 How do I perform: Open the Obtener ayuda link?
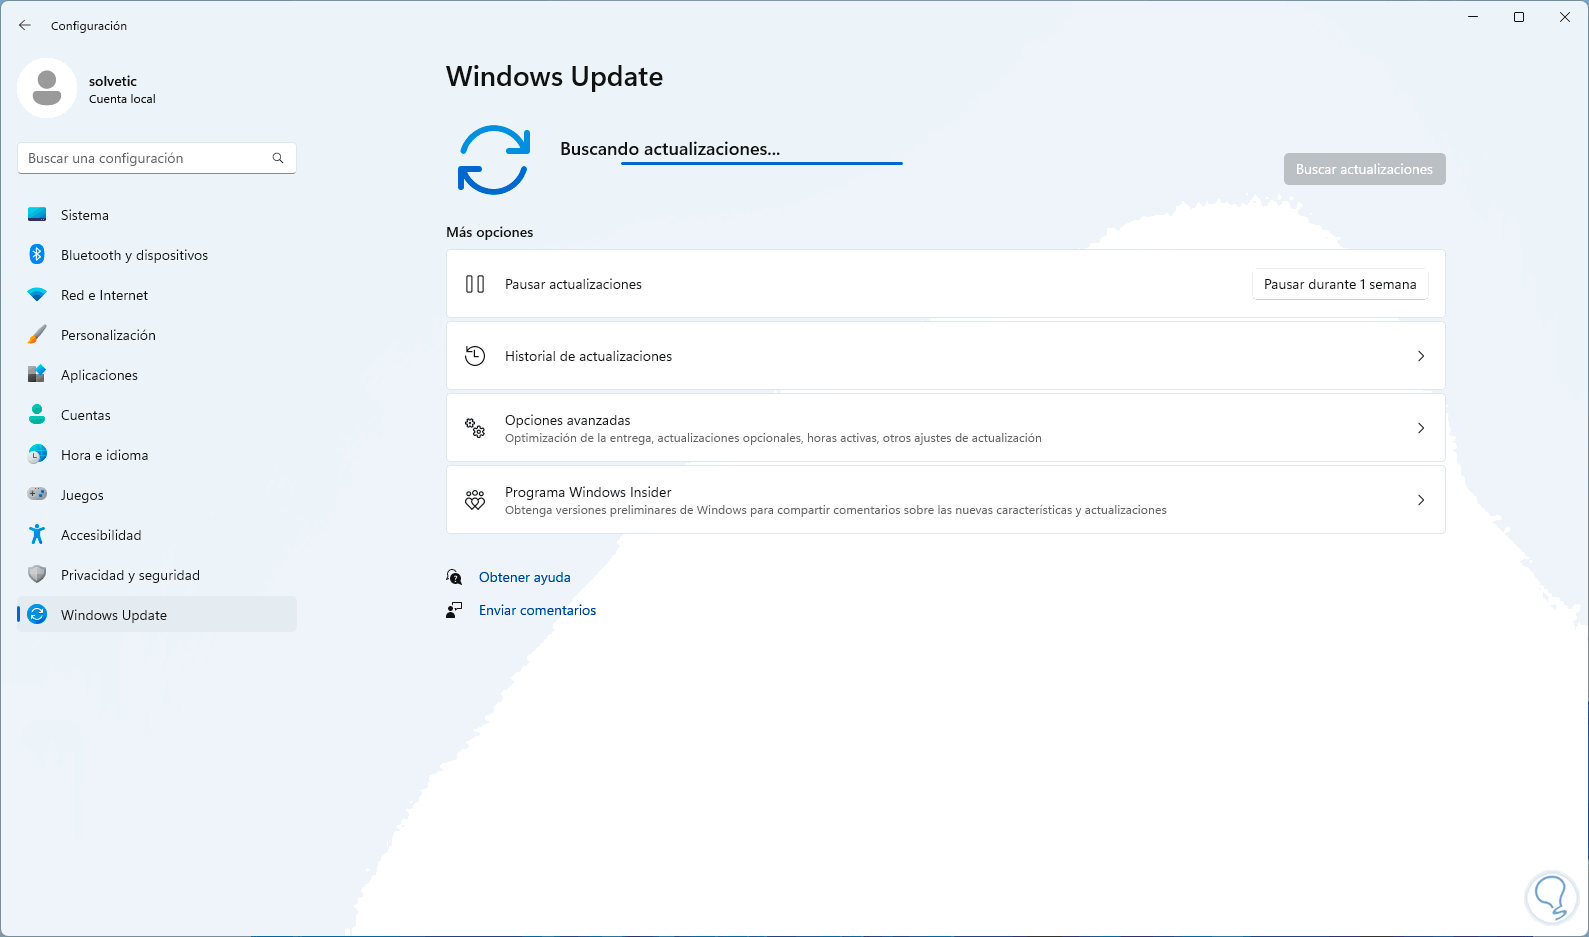point(524,577)
